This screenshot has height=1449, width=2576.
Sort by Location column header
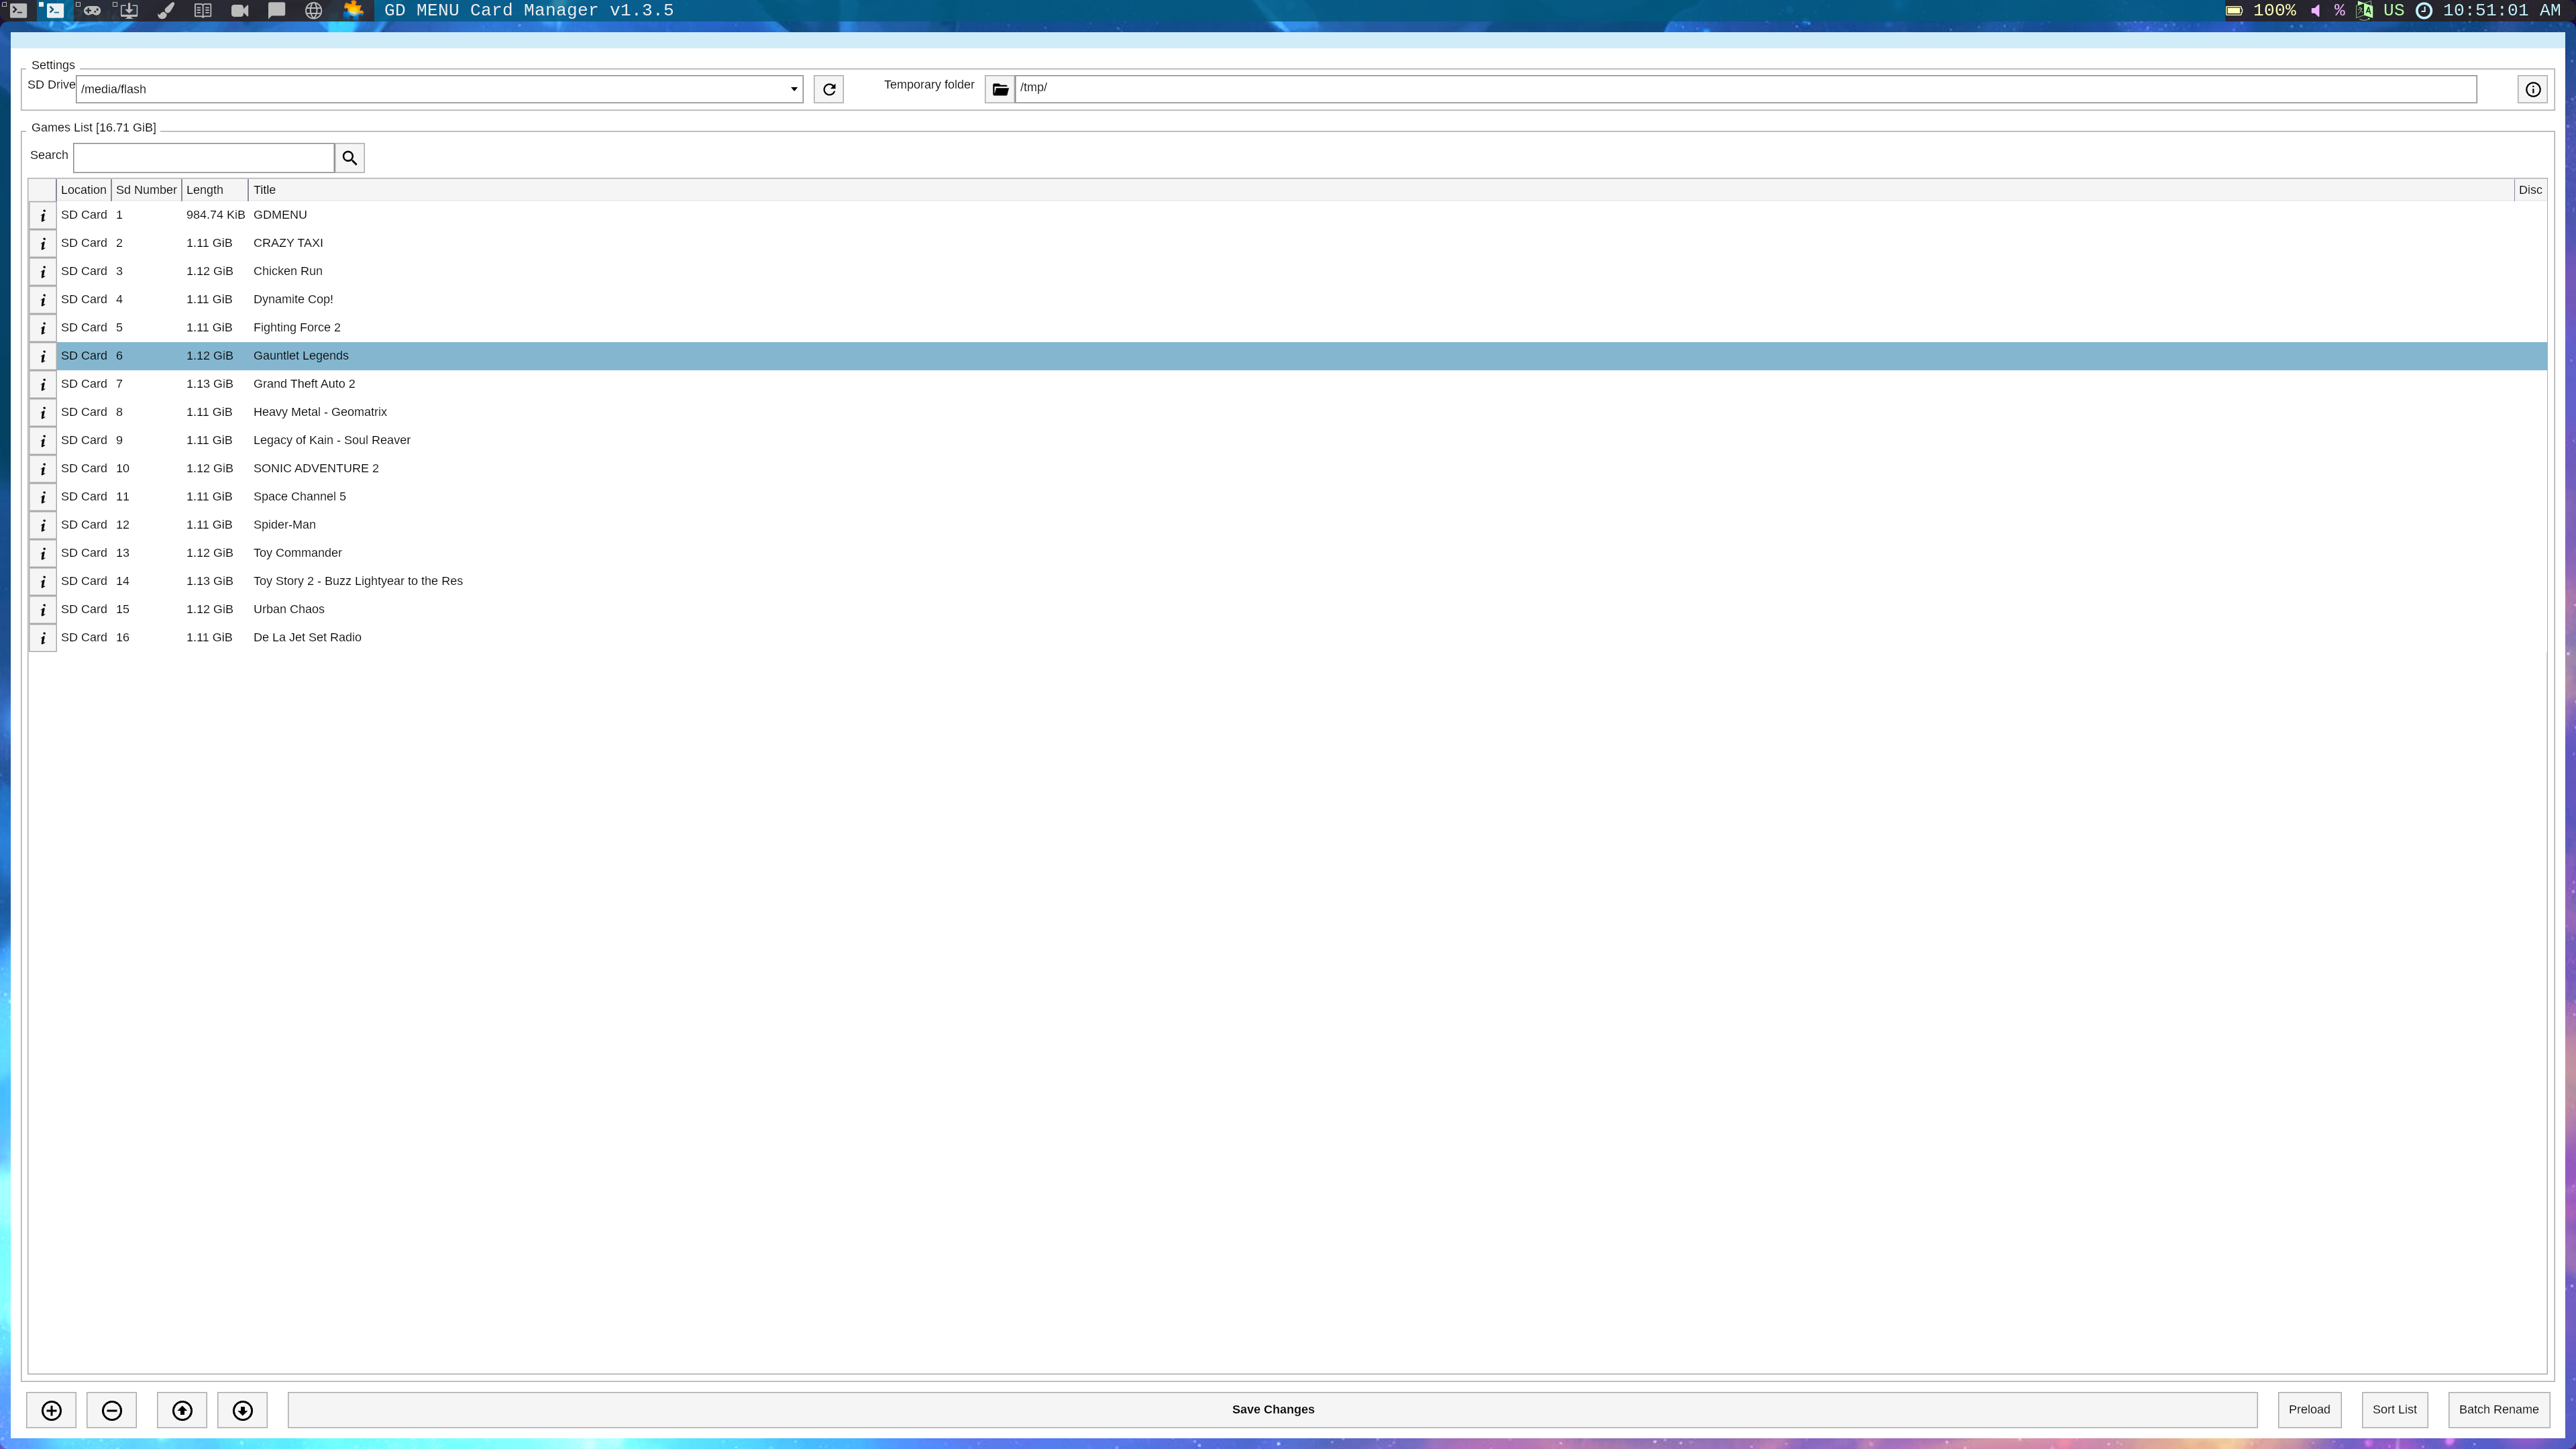[x=83, y=190]
